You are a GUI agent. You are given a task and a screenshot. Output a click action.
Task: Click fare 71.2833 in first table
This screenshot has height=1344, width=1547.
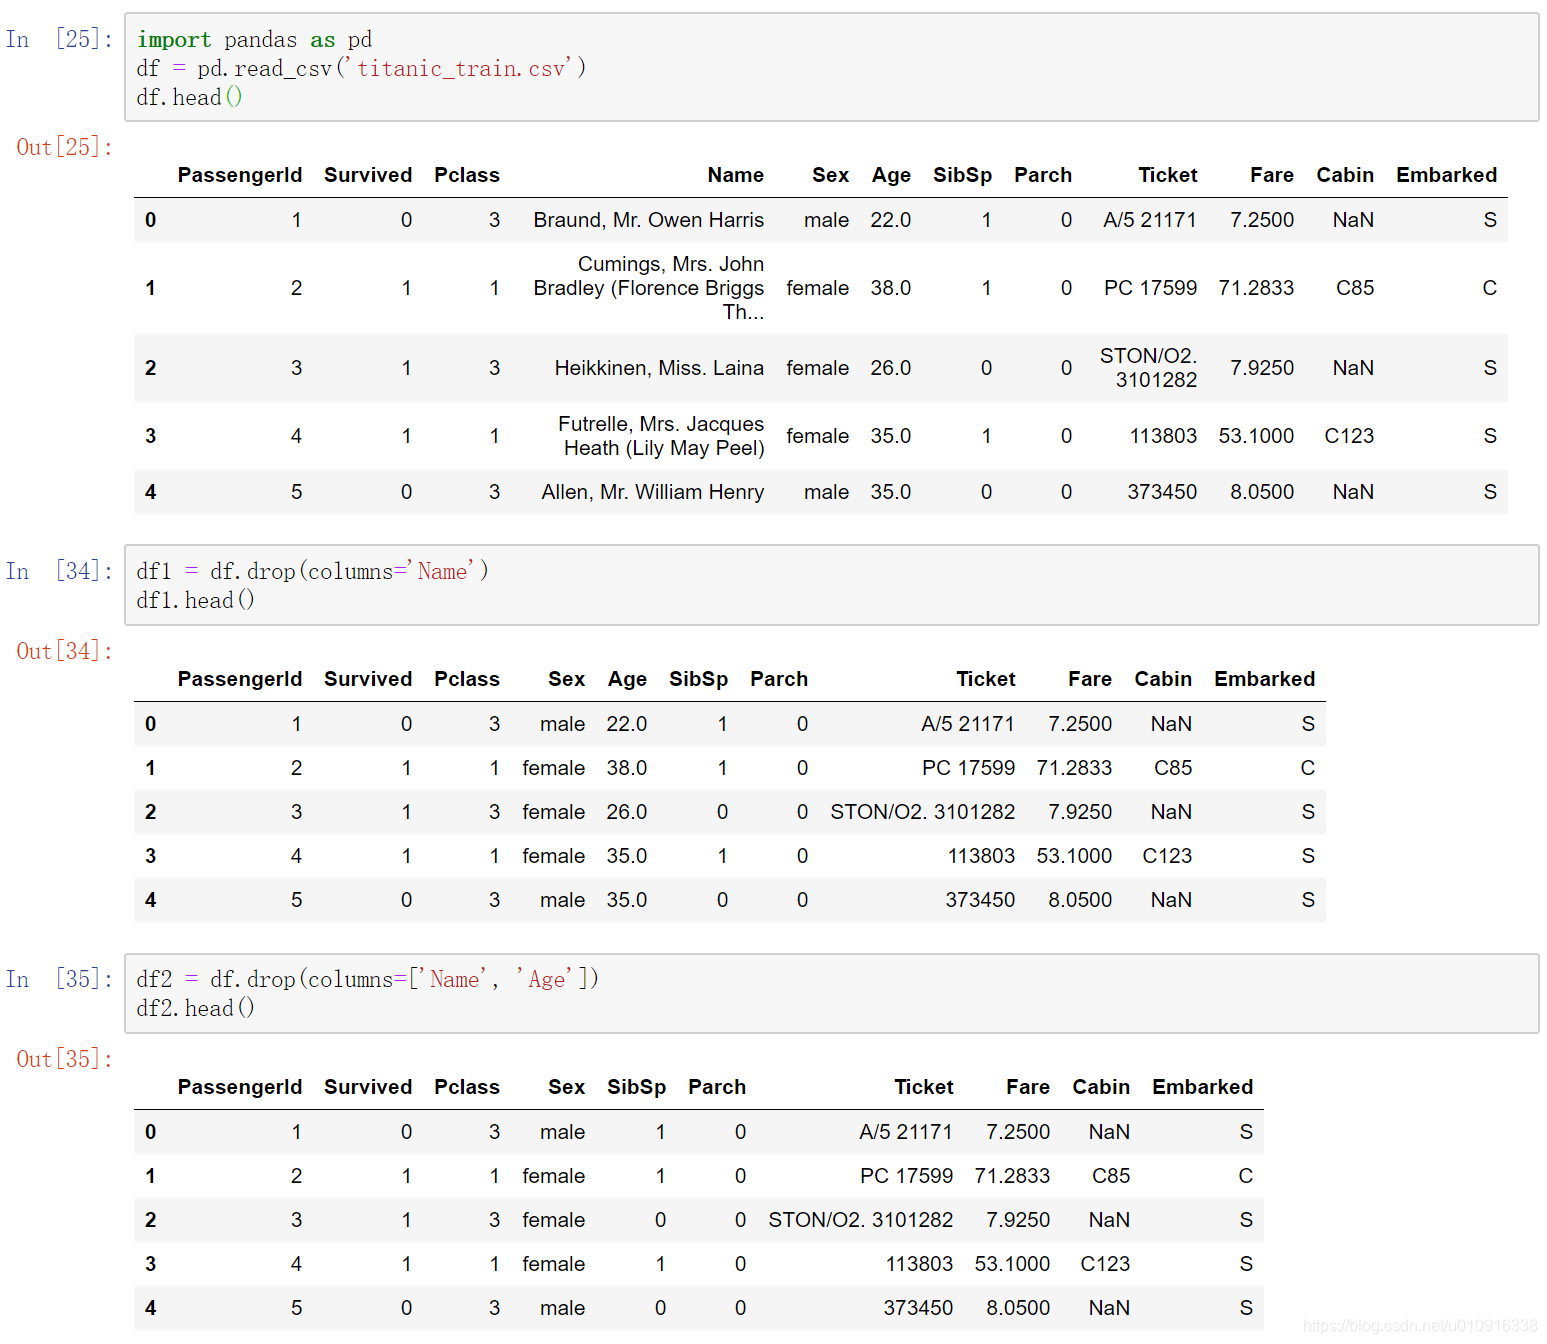click(1255, 288)
